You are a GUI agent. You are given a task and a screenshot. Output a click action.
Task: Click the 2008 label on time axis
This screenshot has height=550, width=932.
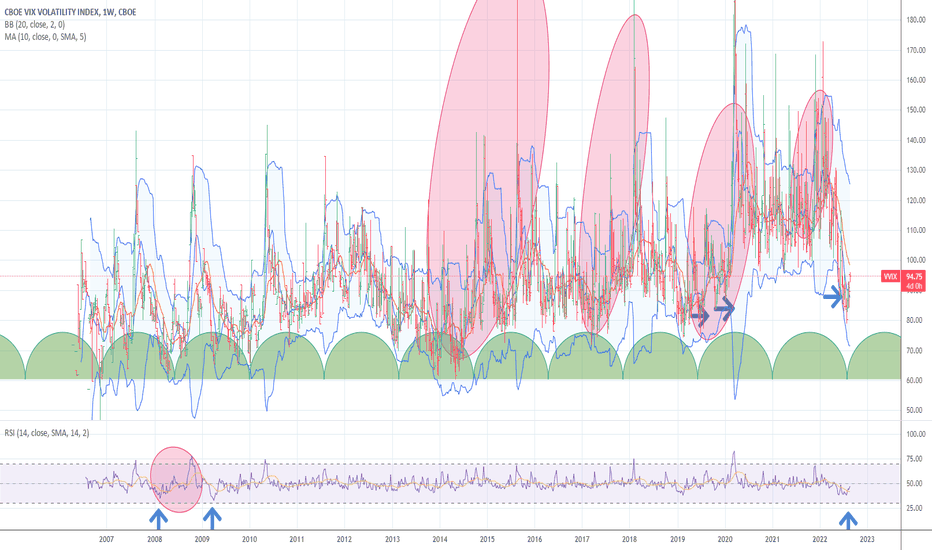[155, 539]
